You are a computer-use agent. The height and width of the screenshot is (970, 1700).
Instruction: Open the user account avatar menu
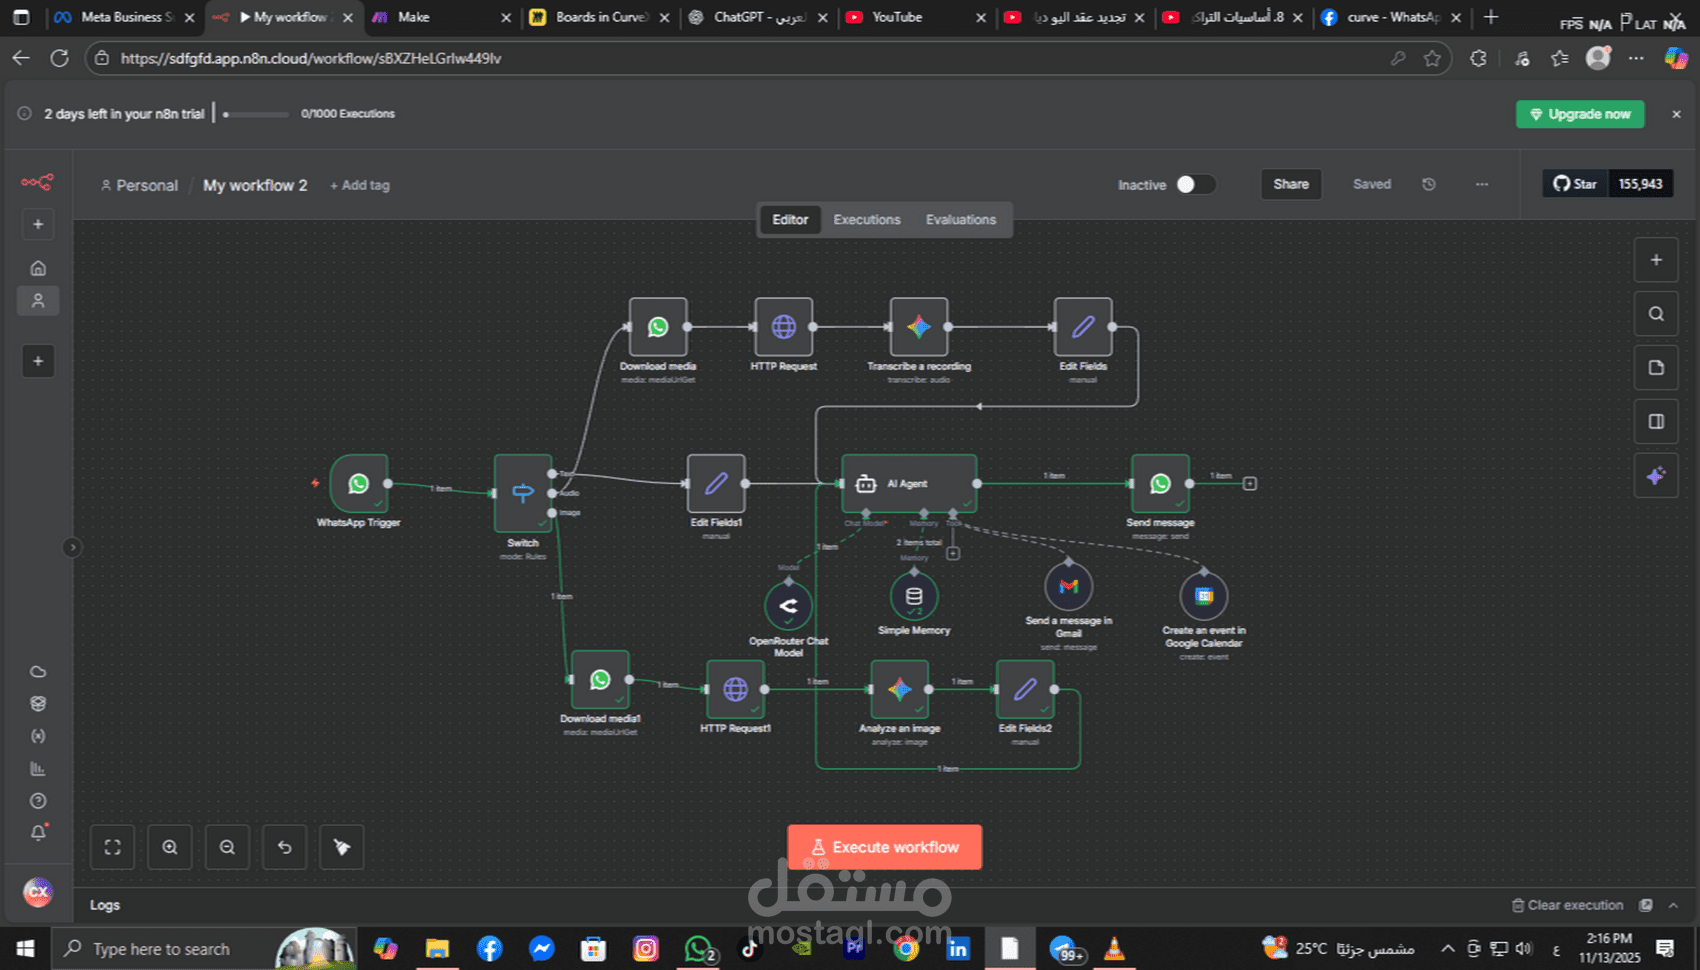point(38,891)
